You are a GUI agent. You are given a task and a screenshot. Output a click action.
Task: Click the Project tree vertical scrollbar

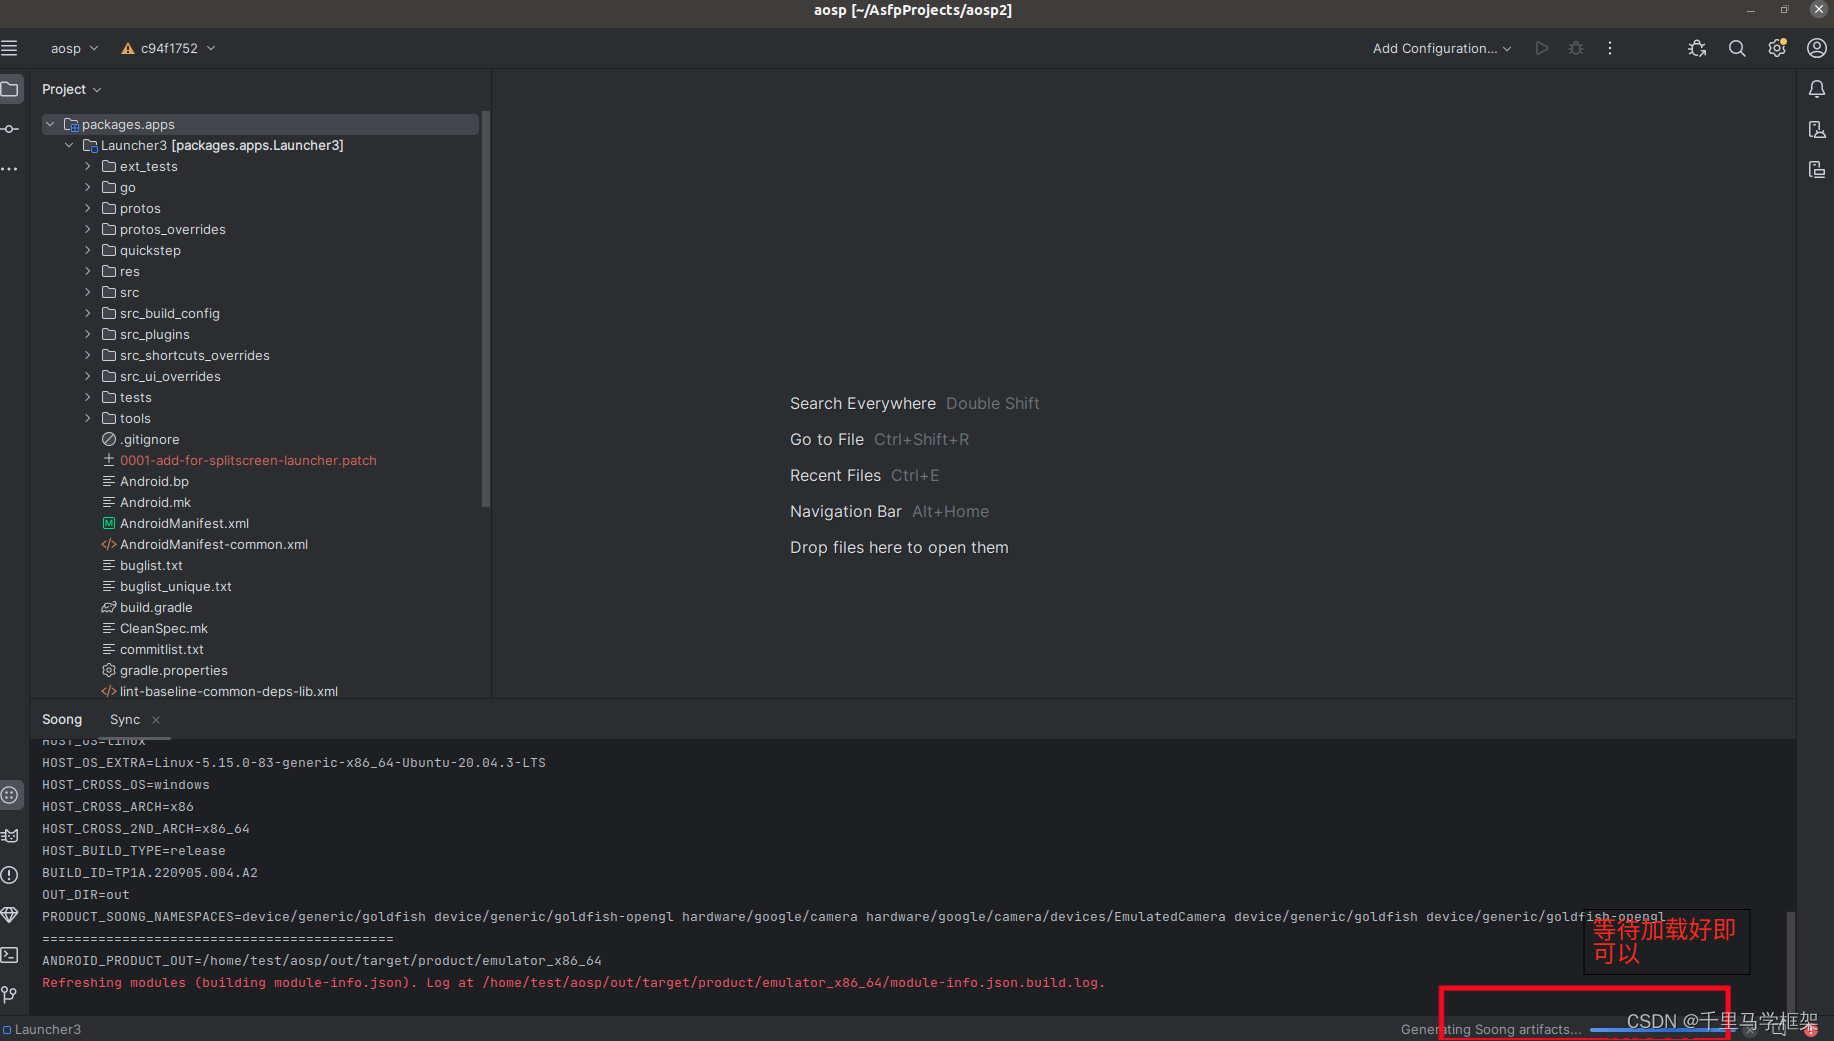tap(486, 310)
